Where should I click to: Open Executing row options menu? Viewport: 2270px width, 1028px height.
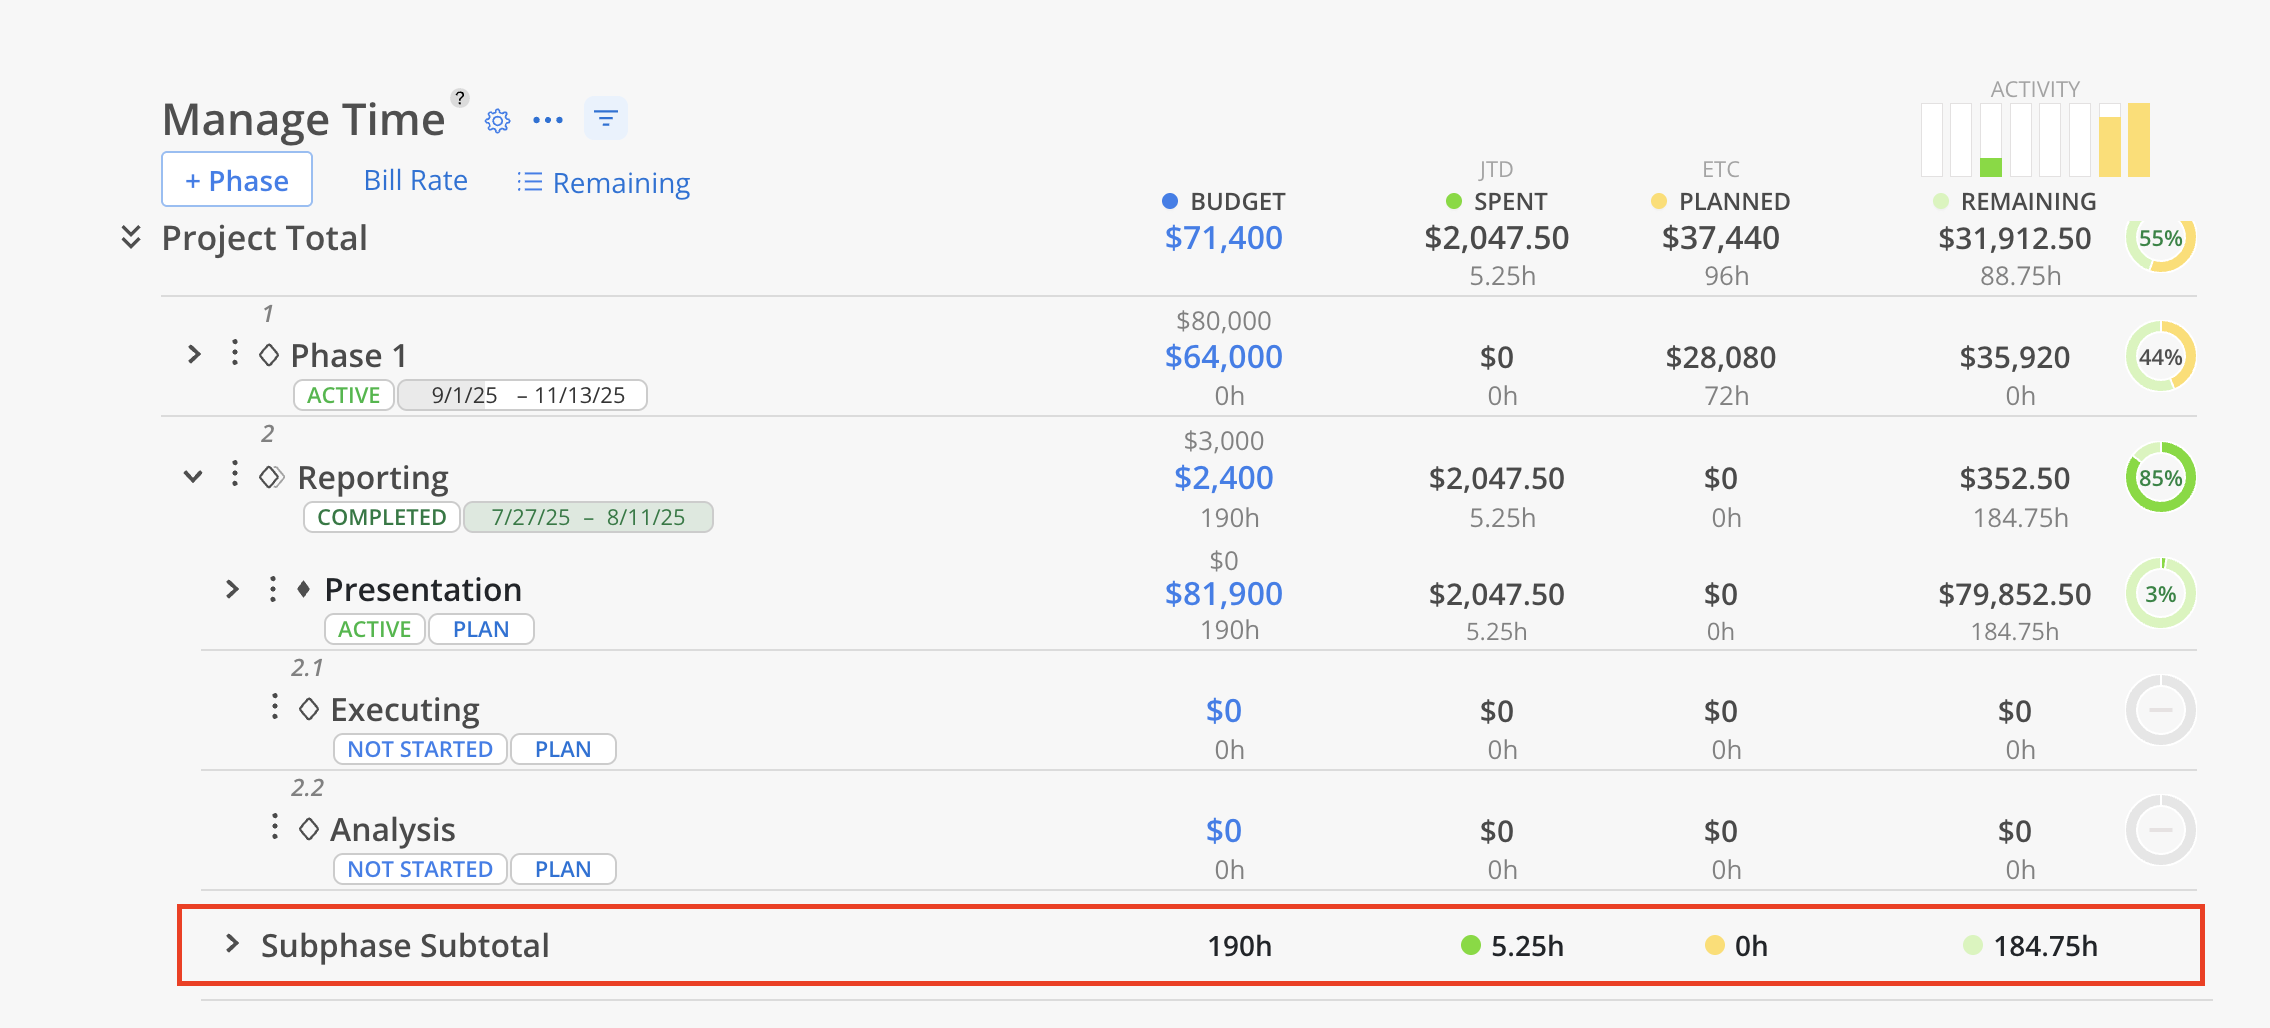[x=275, y=708]
